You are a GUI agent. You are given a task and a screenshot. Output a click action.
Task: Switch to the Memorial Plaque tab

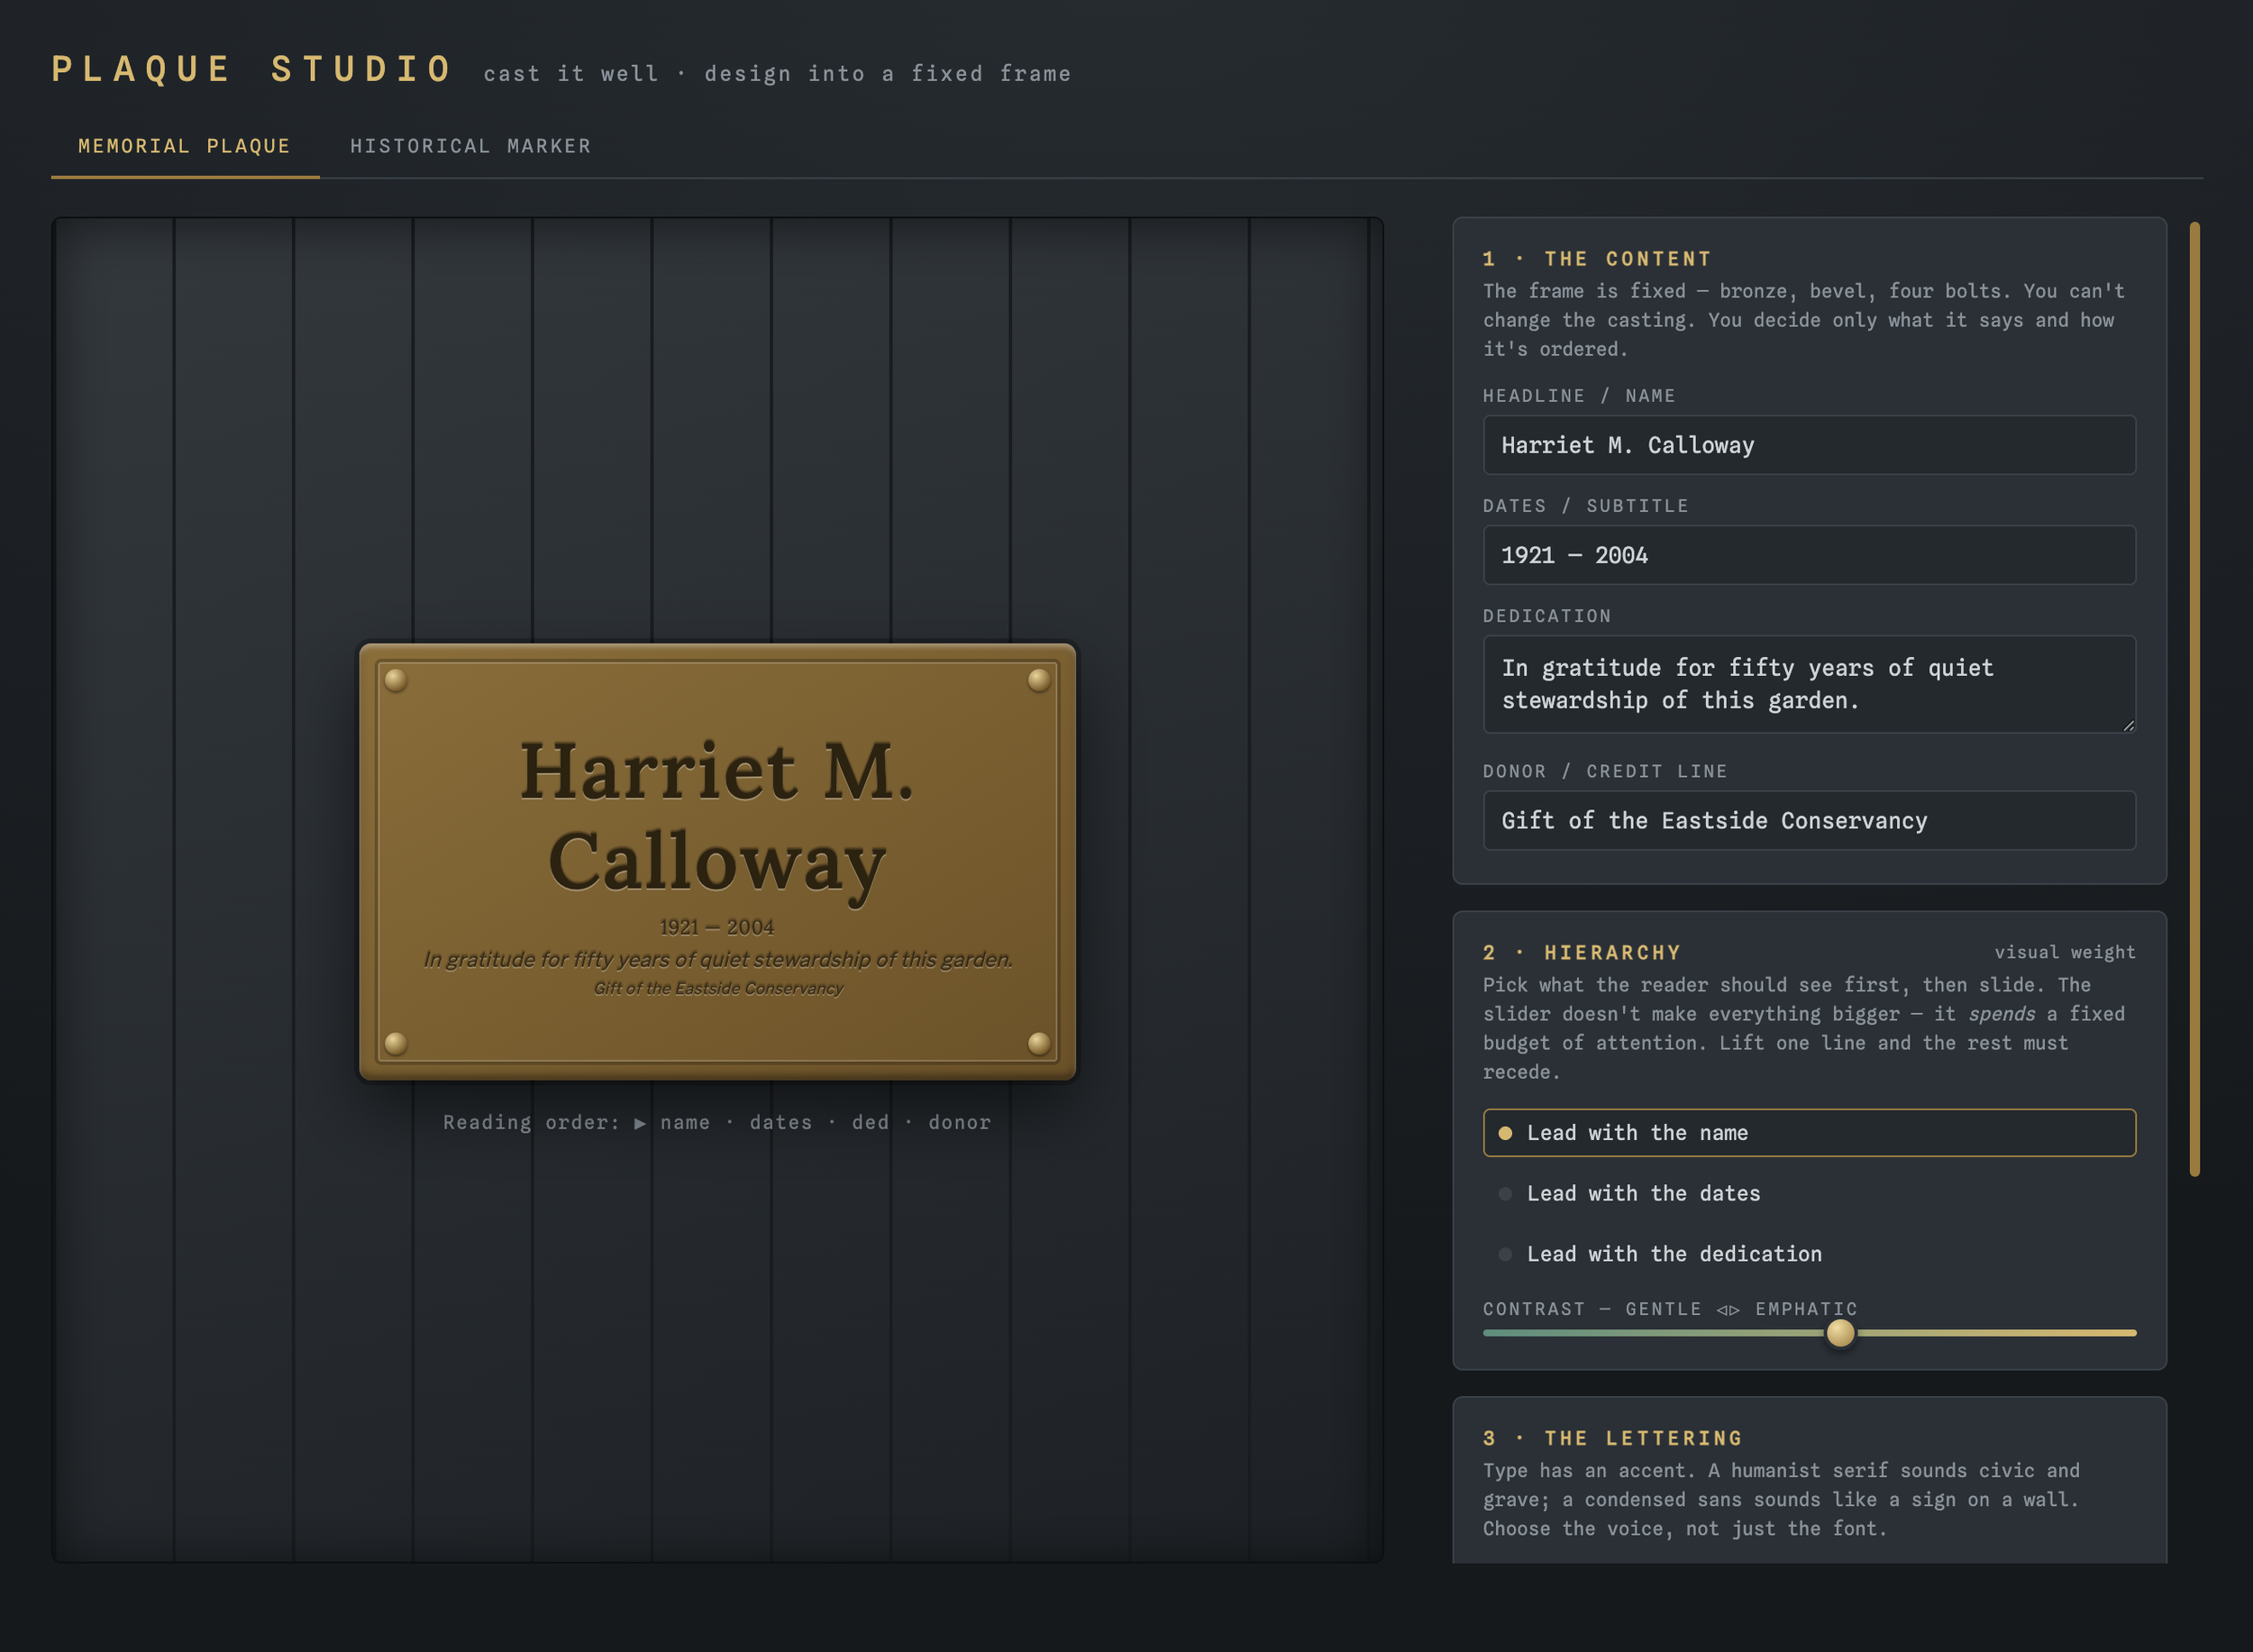tap(185, 146)
